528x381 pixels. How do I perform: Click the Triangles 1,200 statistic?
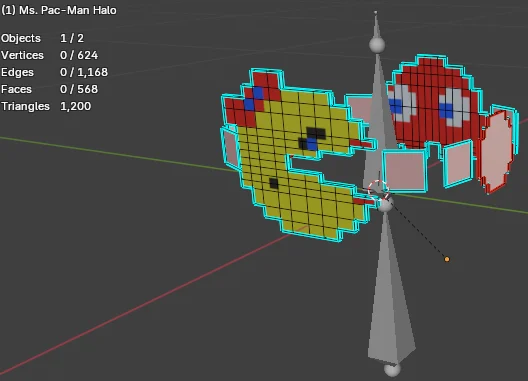[46, 106]
